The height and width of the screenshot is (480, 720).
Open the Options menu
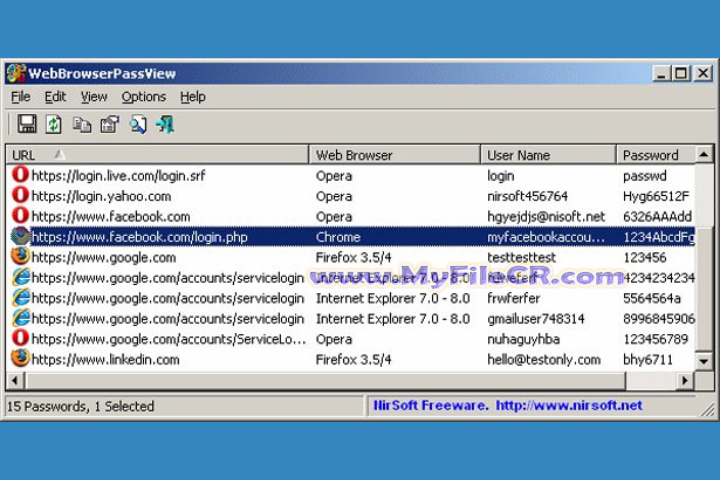click(144, 97)
